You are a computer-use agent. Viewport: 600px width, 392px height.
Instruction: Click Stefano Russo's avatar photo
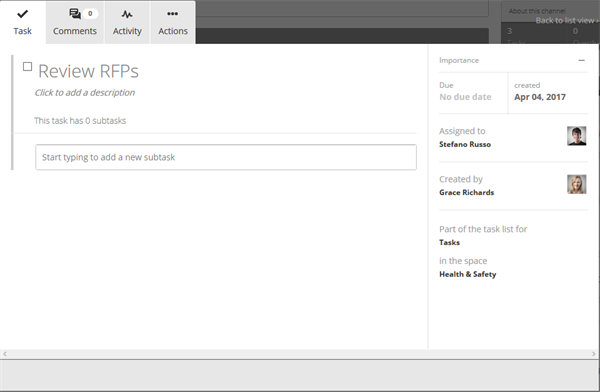pyautogui.click(x=576, y=136)
